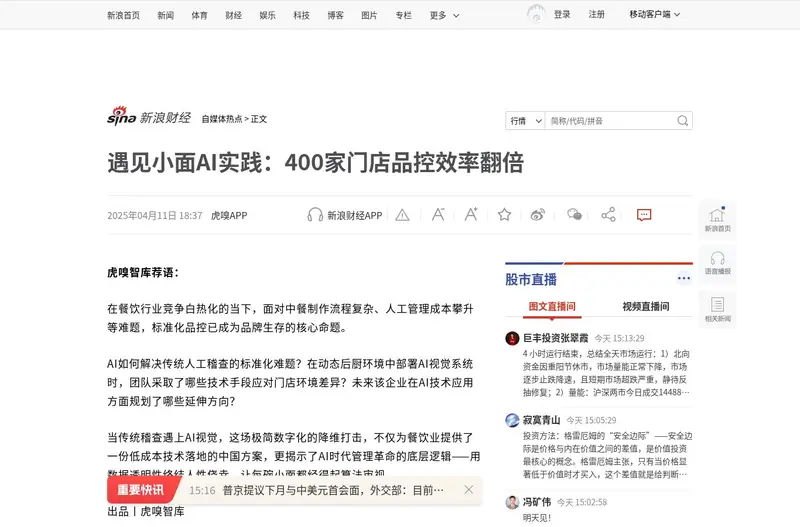
Task: Decrease the font size with A- icon
Action: [x=438, y=215]
